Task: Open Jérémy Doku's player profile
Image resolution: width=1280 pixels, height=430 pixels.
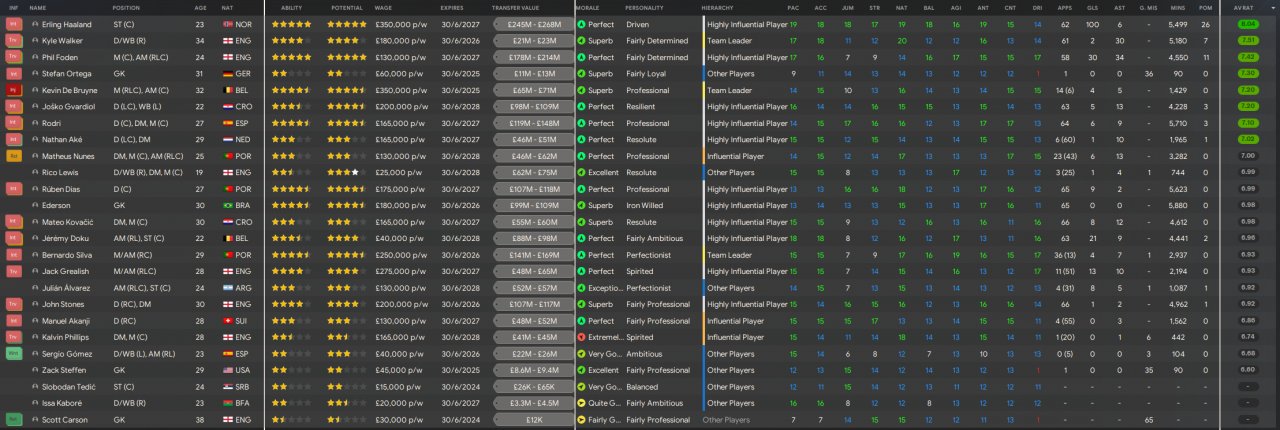Action: tap(65, 238)
